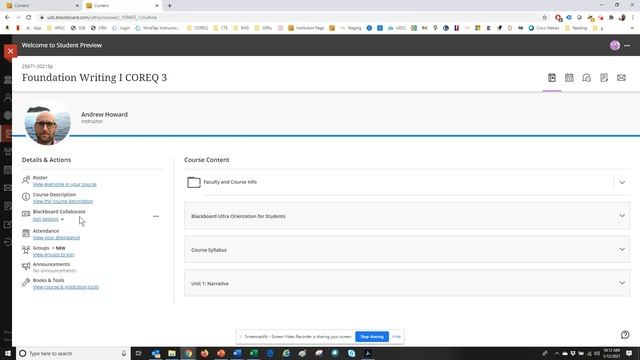640x360 pixels.
Task: Open 'View your attendance' link
Action: (56, 238)
